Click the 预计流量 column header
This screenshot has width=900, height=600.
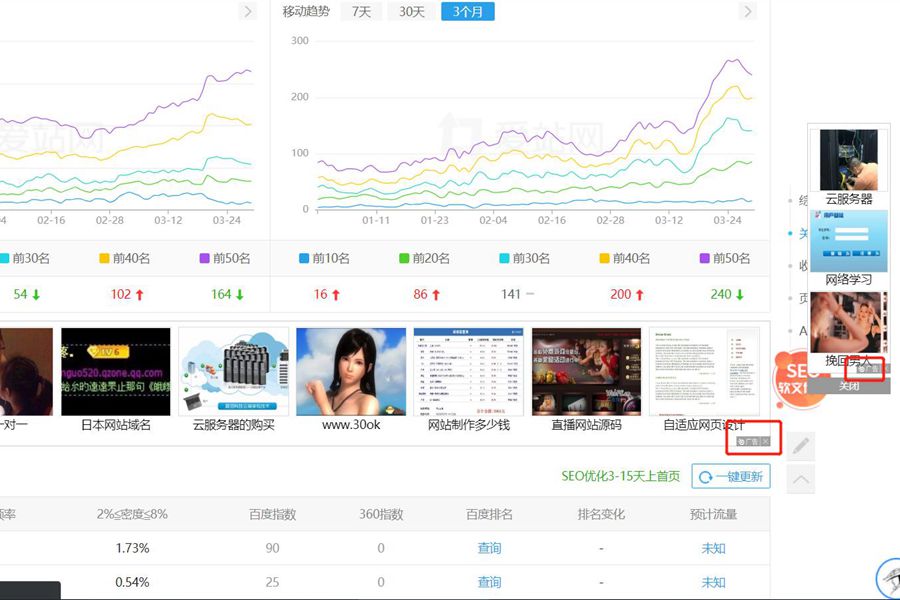(713, 514)
